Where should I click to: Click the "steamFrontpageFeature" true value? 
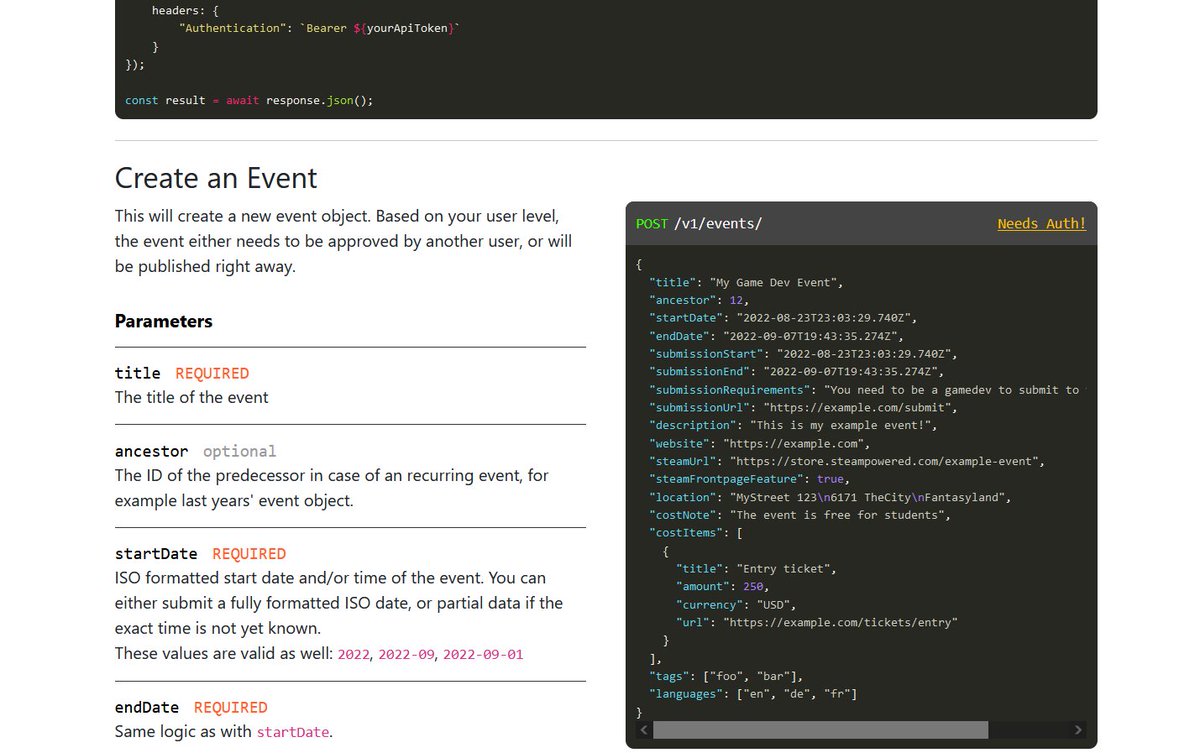tap(831, 479)
